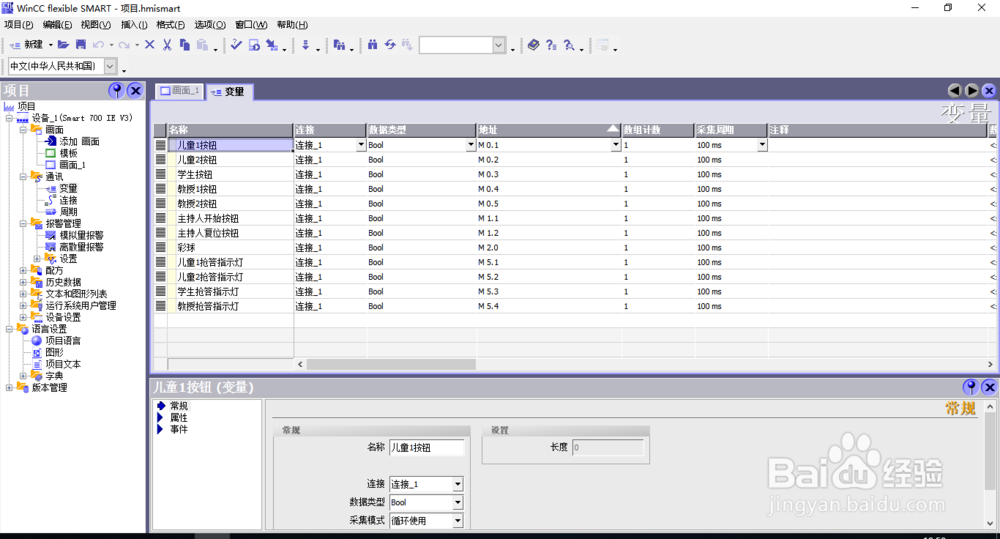
Task: Click the consistency check checkmark icon
Action: (236, 45)
